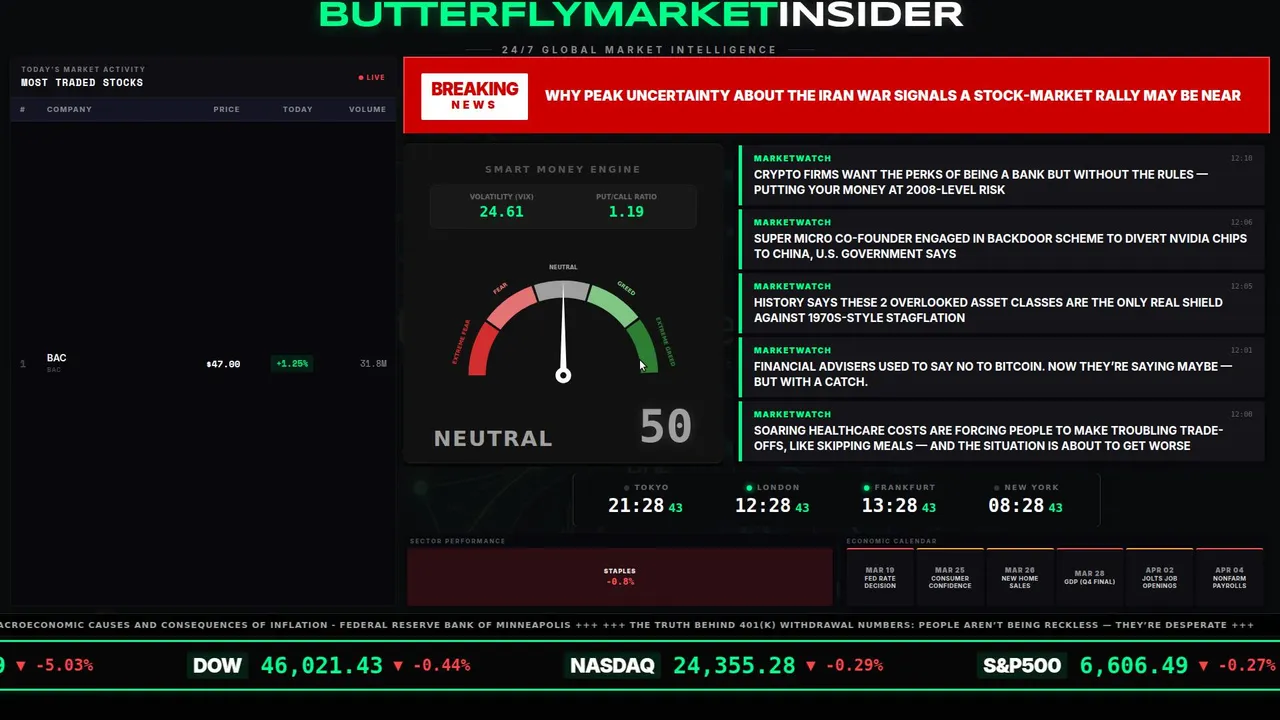Click the Tokyo clock 21:28

[636, 506]
